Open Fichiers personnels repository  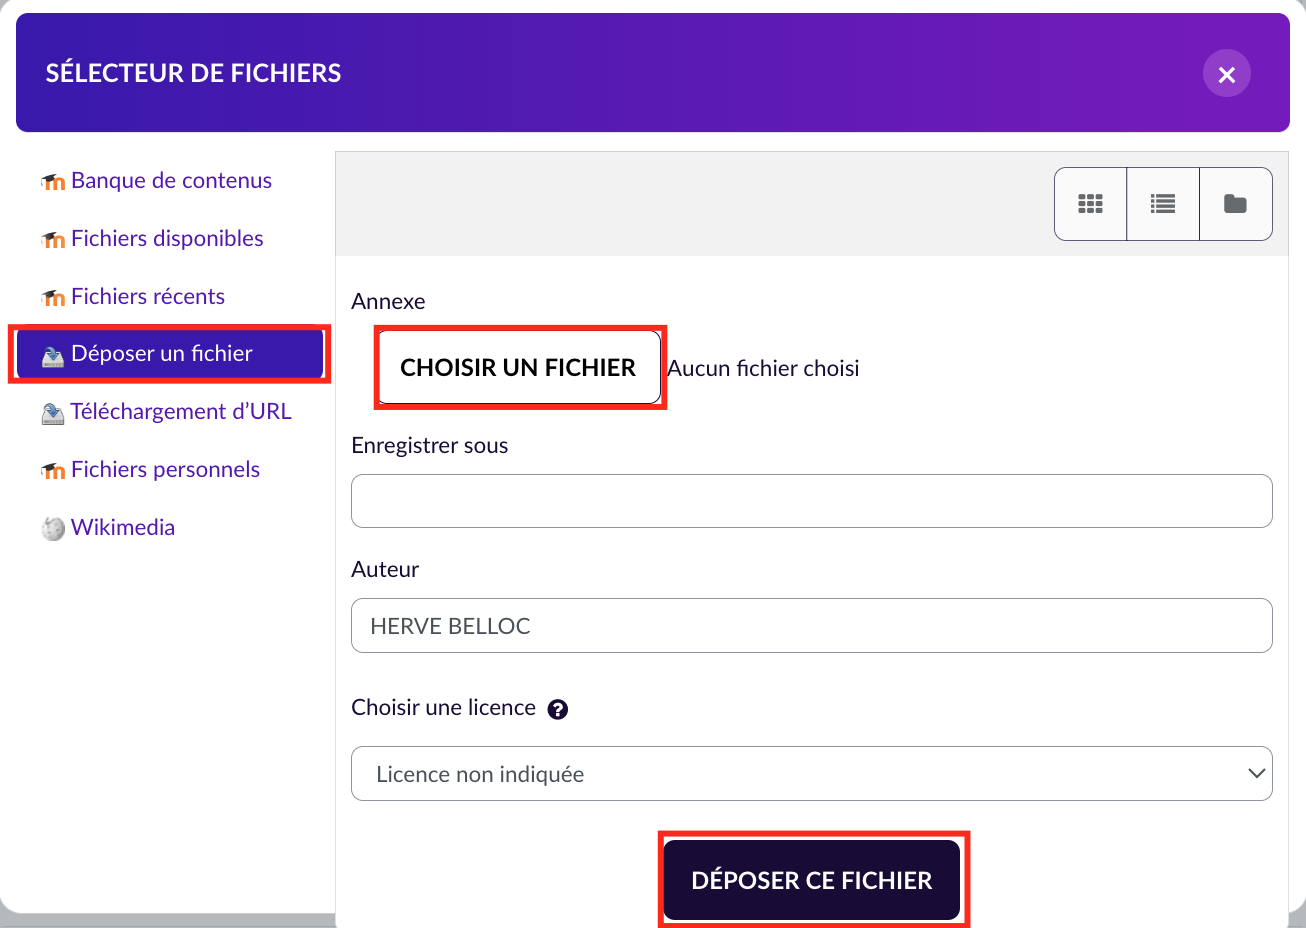tap(165, 469)
